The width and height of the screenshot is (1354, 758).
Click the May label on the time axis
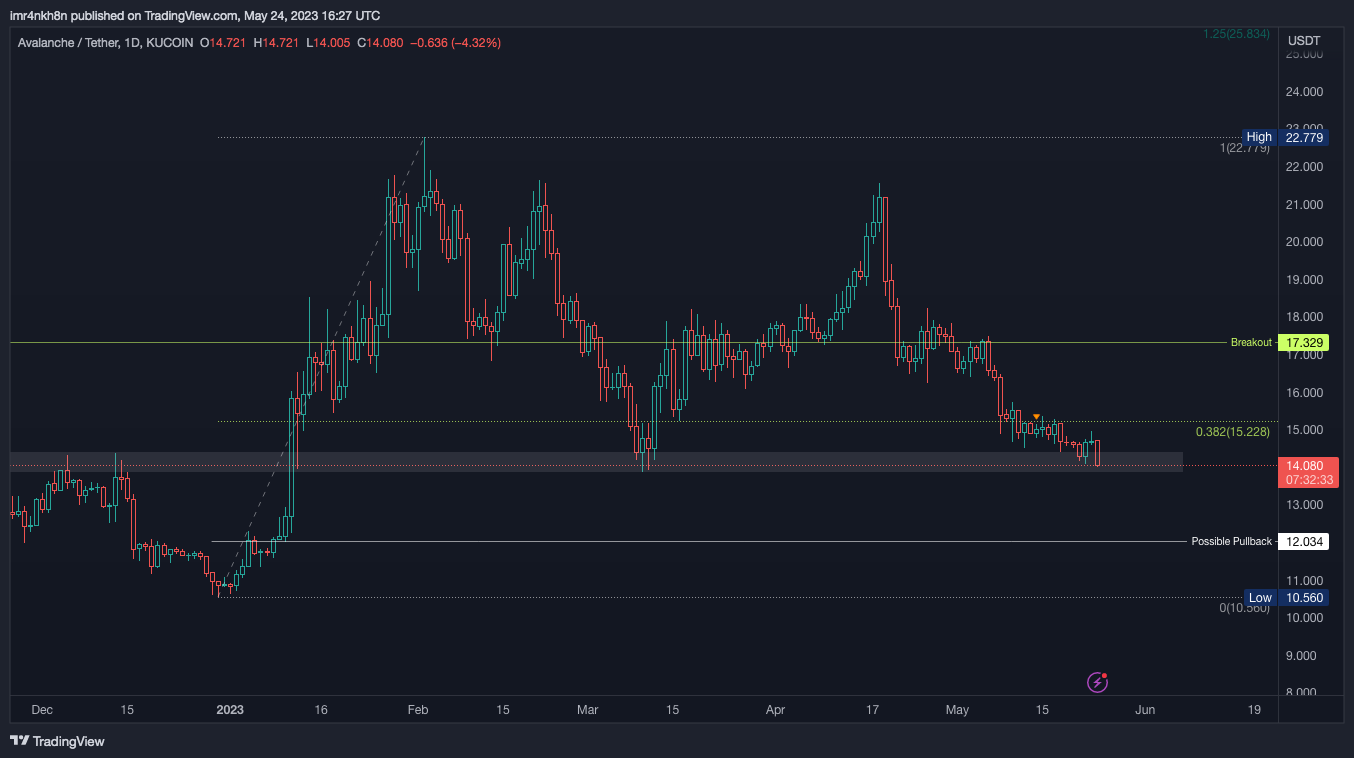[x=957, y=710]
